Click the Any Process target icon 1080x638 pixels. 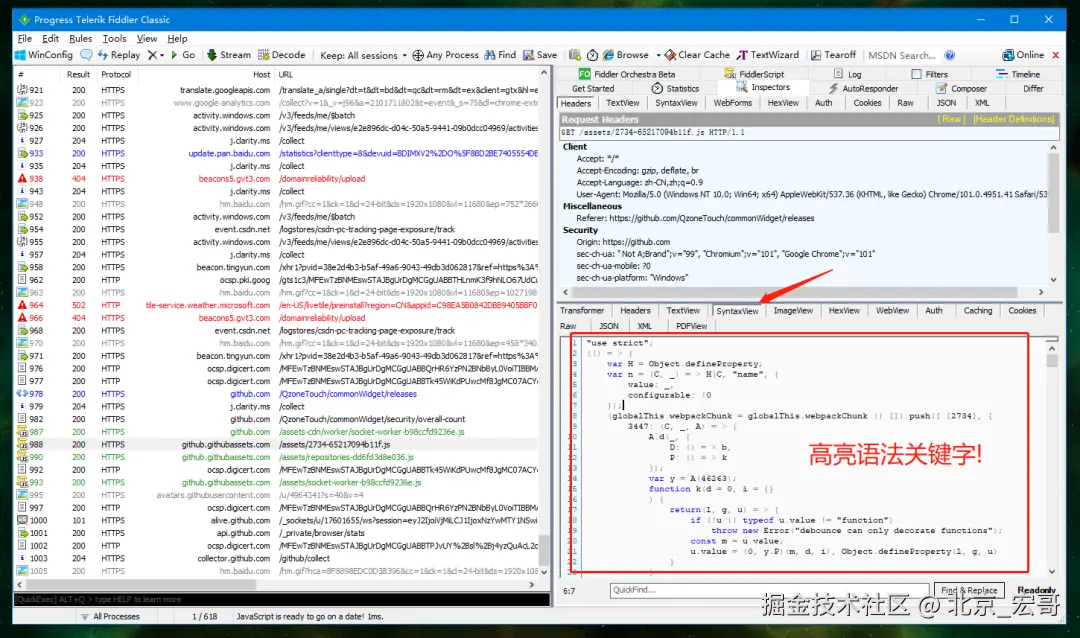(418, 55)
